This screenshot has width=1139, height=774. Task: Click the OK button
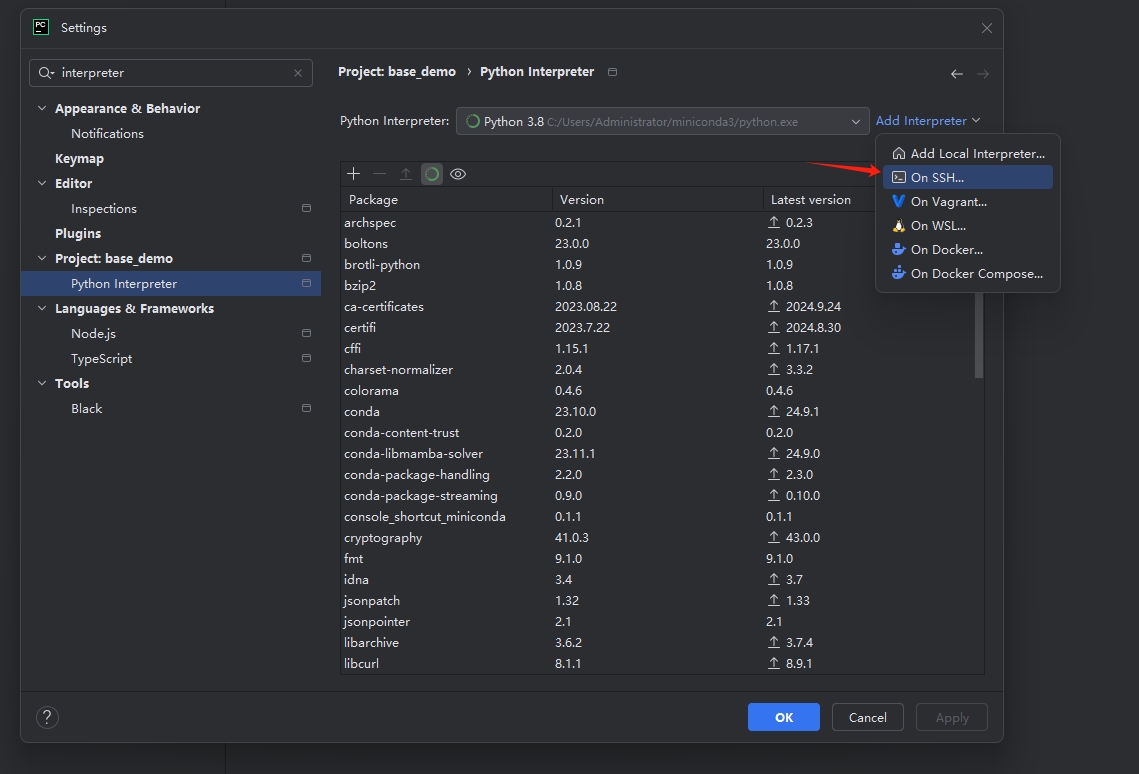784,717
